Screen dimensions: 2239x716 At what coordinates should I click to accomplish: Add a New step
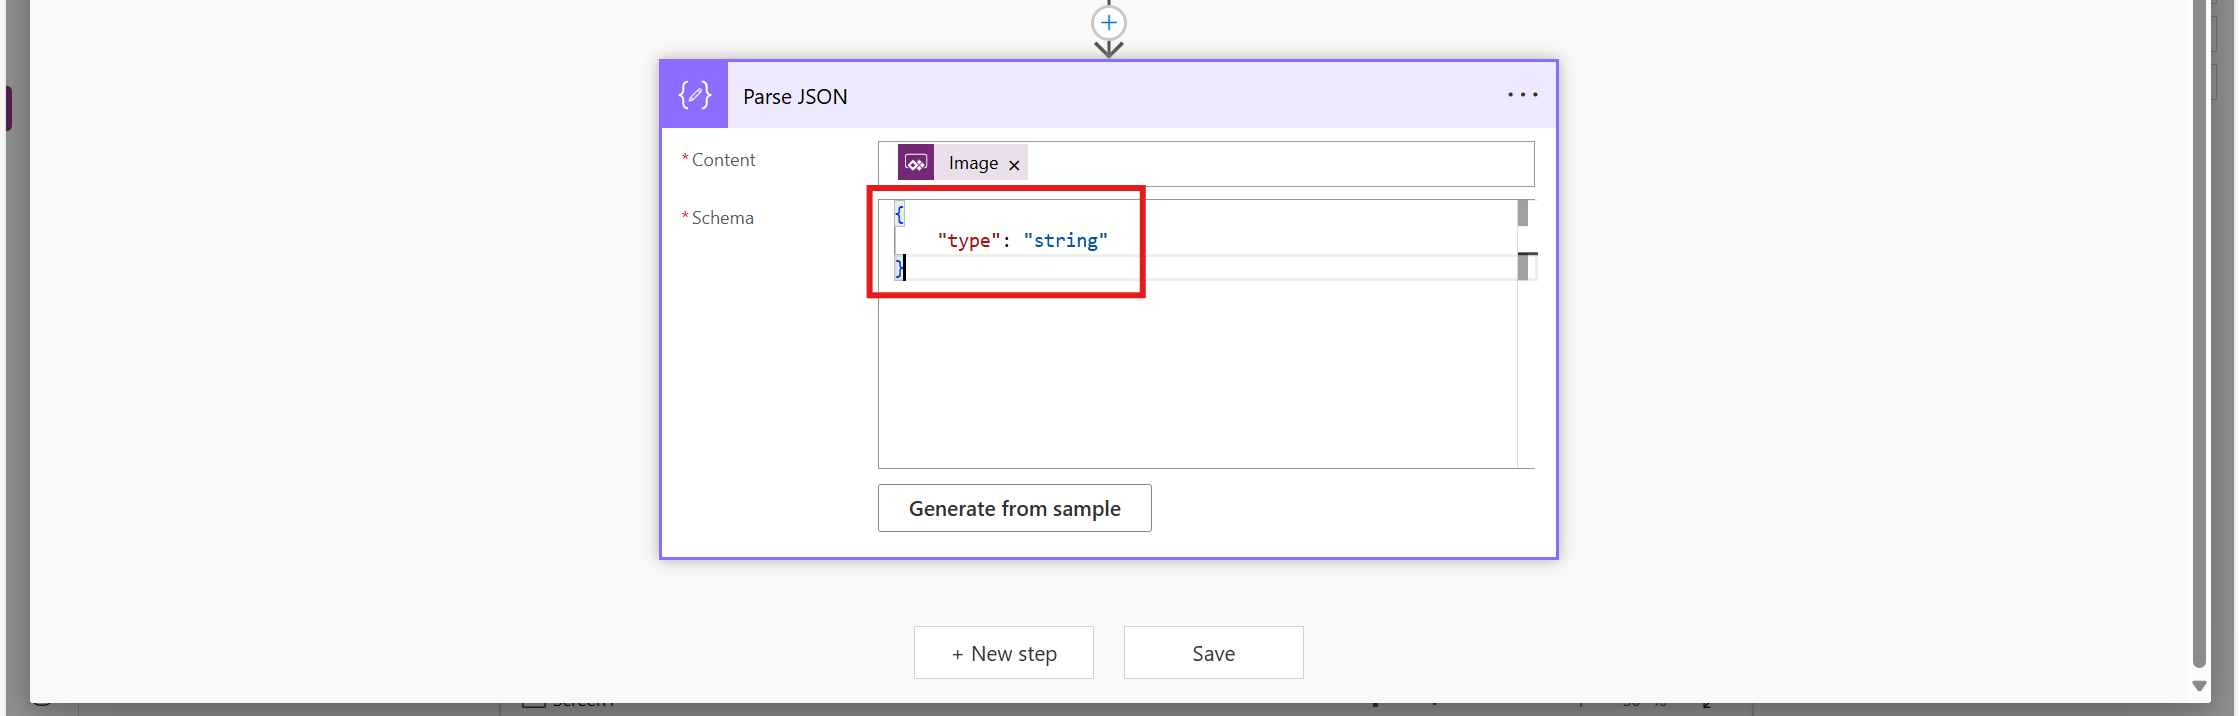coord(1003,653)
